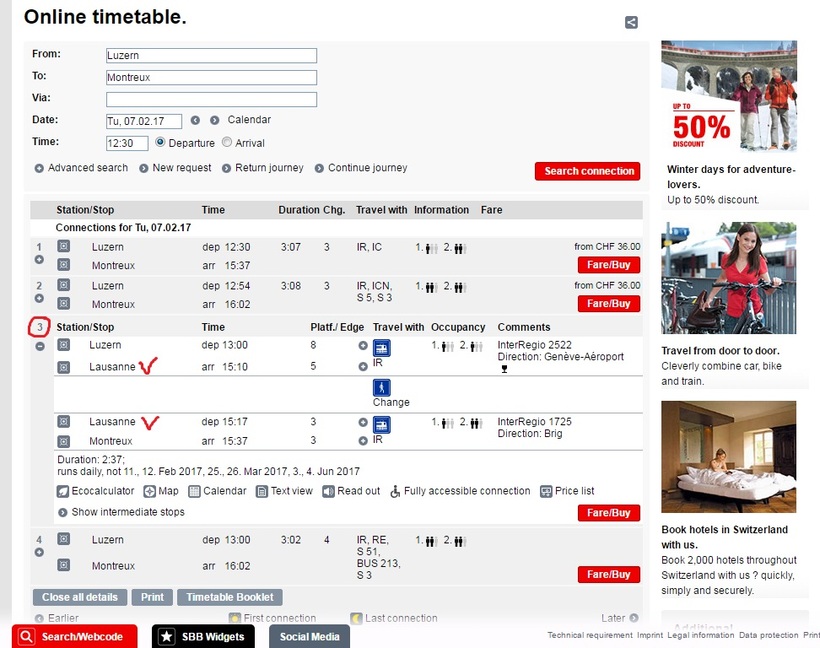Select the Departure radio button
Screen dimensions: 820x648
point(160,142)
